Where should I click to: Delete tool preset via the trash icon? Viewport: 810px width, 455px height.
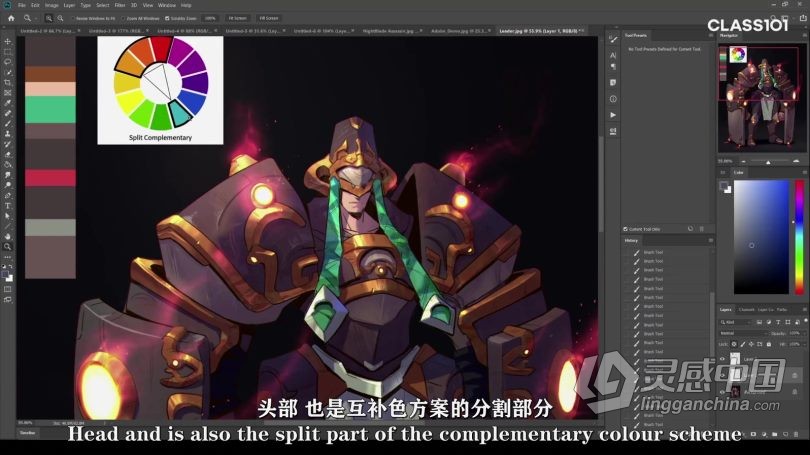point(702,229)
